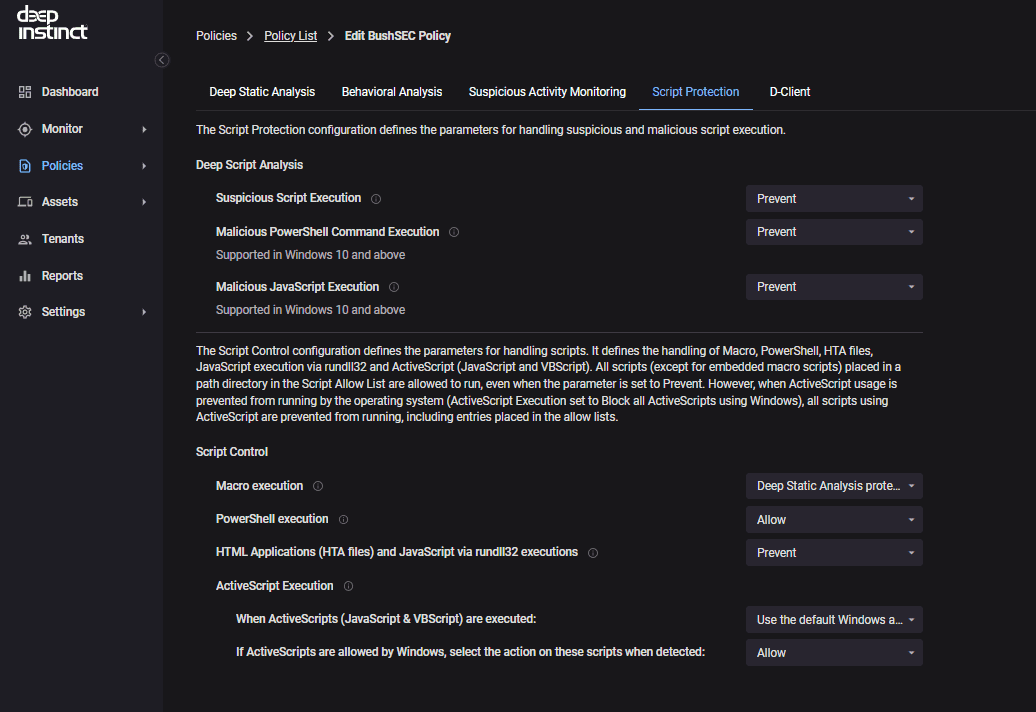Viewport: 1036px width, 712px height.
Task: Click the Malicious PowerShell Command Execution label
Action: pyautogui.click(x=328, y=232)
